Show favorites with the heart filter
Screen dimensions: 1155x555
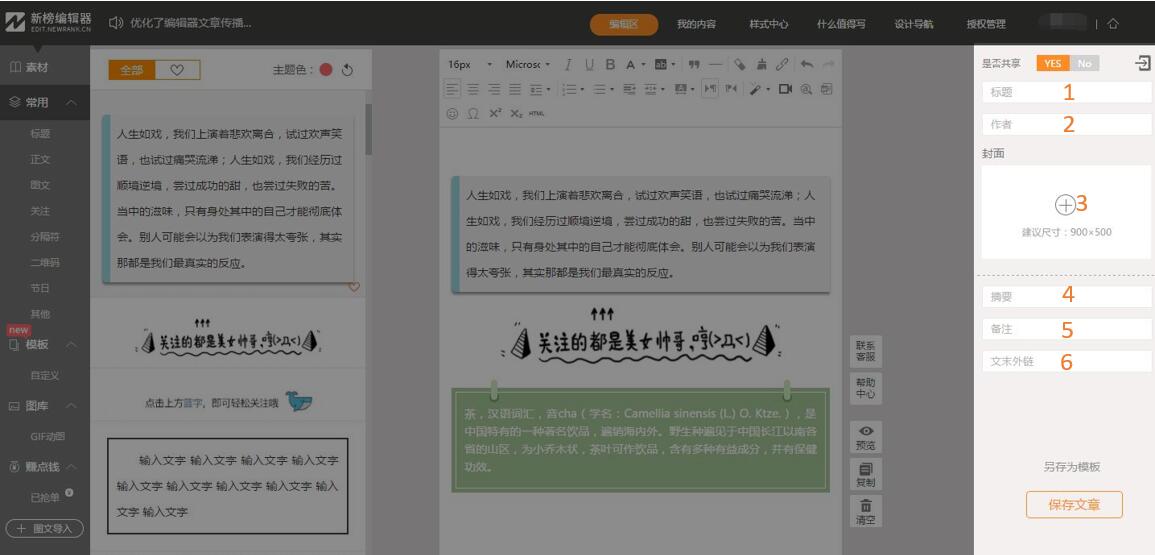(x=177, y=70)
